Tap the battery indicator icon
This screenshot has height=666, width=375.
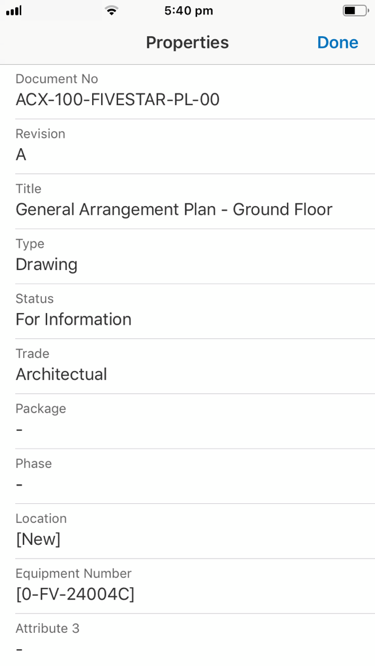pos(356,11)
